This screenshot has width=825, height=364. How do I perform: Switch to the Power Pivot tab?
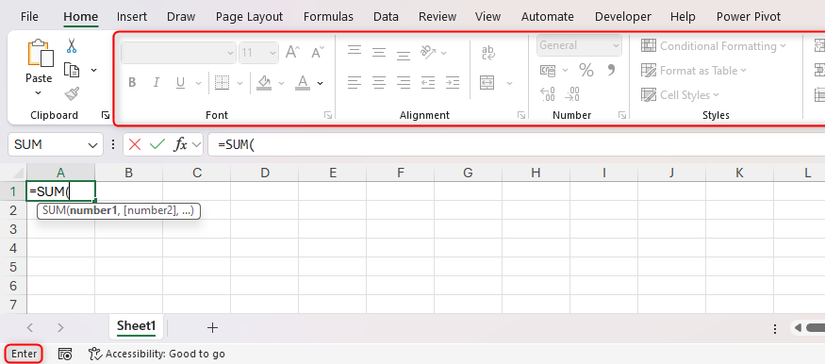click(748, 17)
